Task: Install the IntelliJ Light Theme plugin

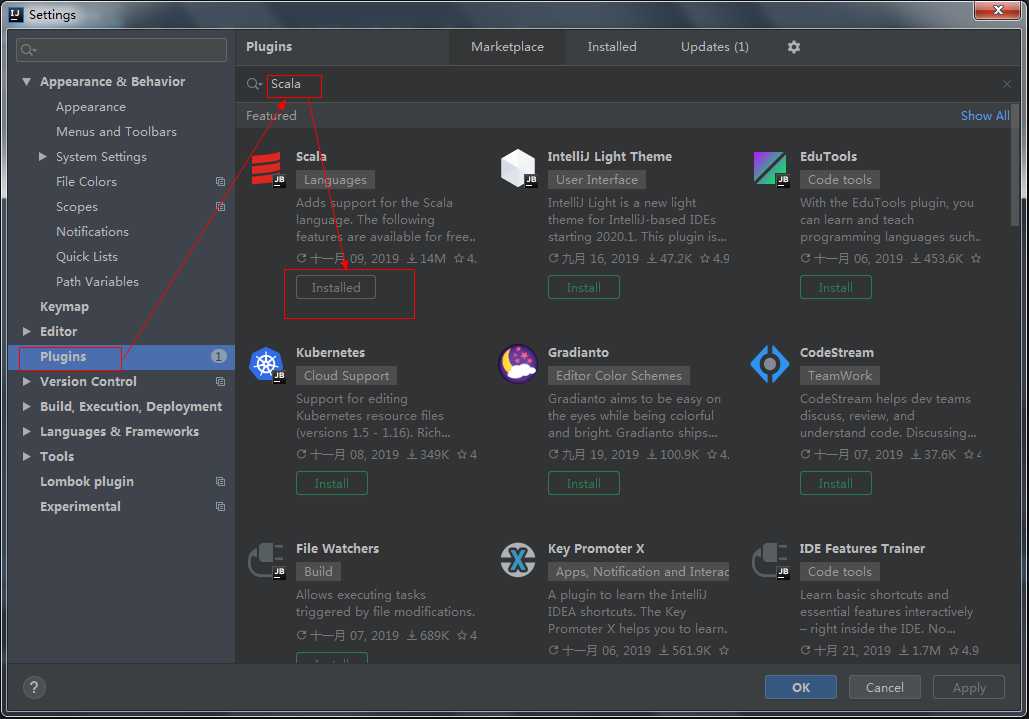Action: click(583, 287)
